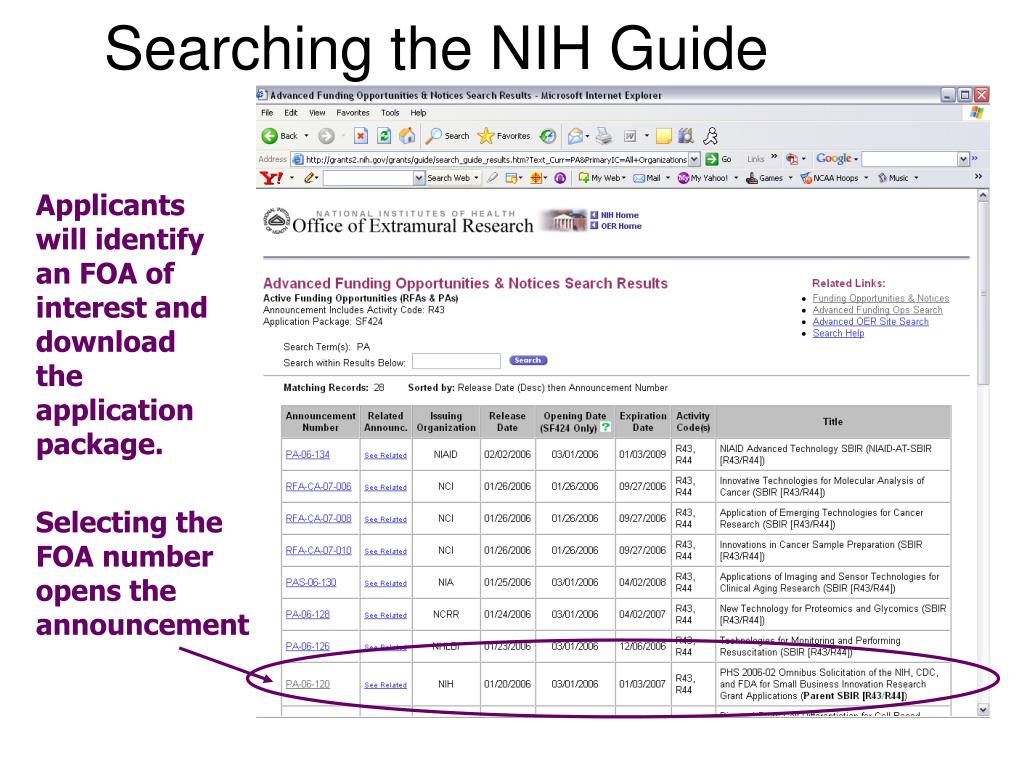Open Yahoo Games toolbar button
The image size is (1024, 768).
[765, 178]
